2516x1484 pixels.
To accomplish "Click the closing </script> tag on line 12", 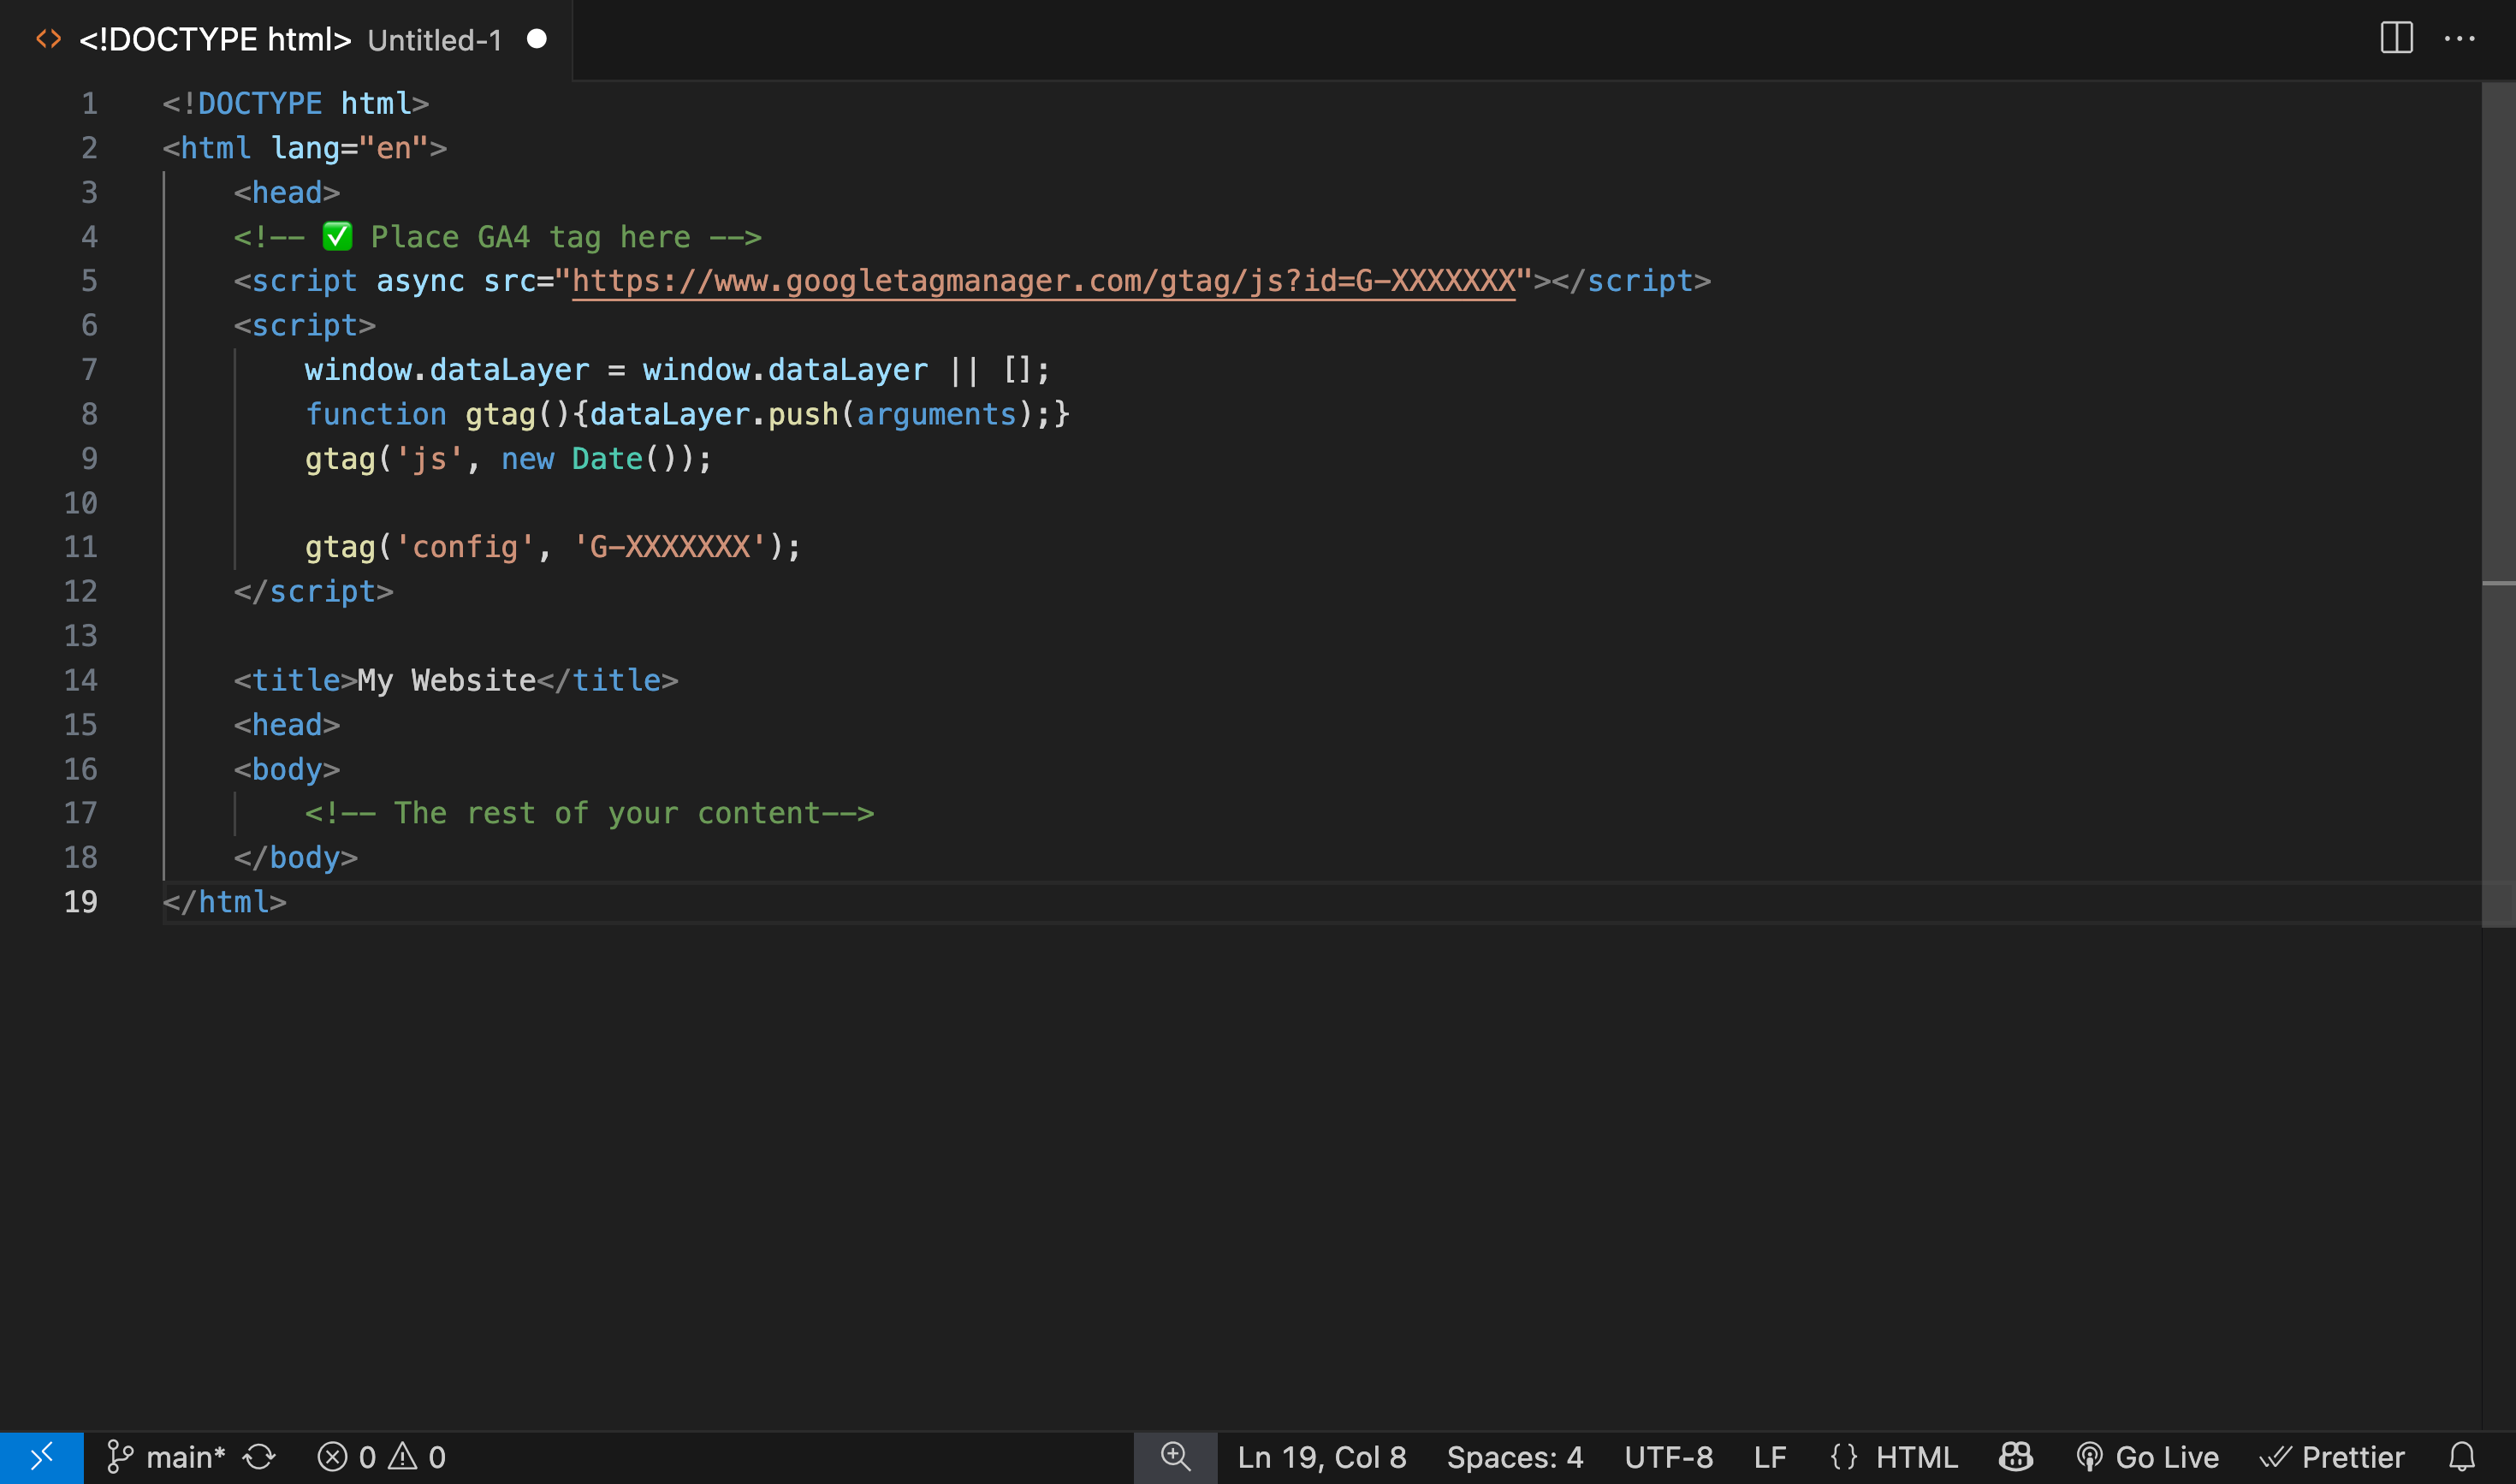I will coord(313,592).
